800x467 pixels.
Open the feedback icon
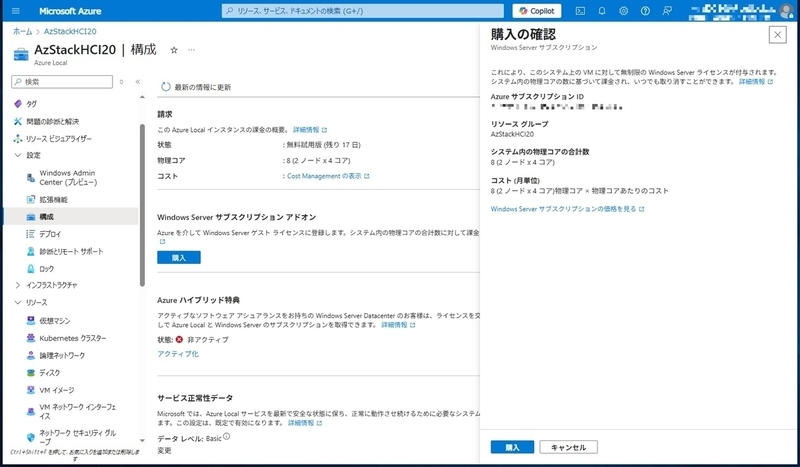(x=667, y=11)
